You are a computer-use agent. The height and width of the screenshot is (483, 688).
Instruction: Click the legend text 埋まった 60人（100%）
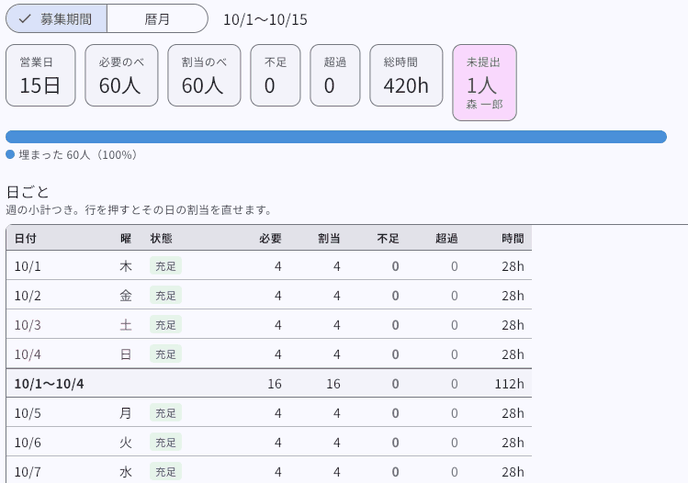[78, 155]
